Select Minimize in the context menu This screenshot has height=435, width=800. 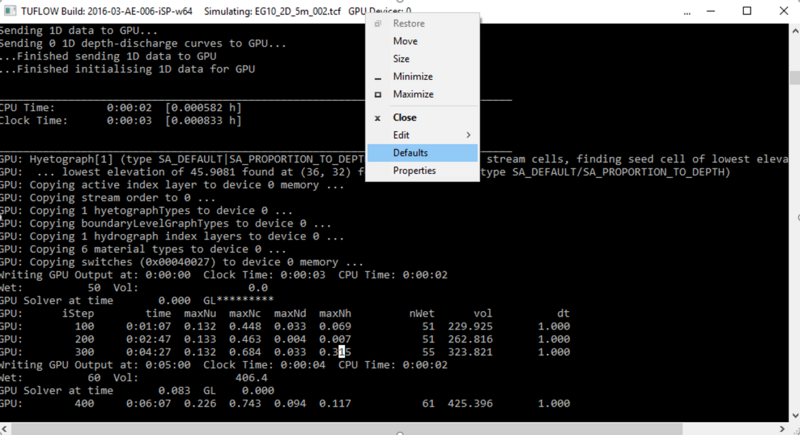point(422,76)
